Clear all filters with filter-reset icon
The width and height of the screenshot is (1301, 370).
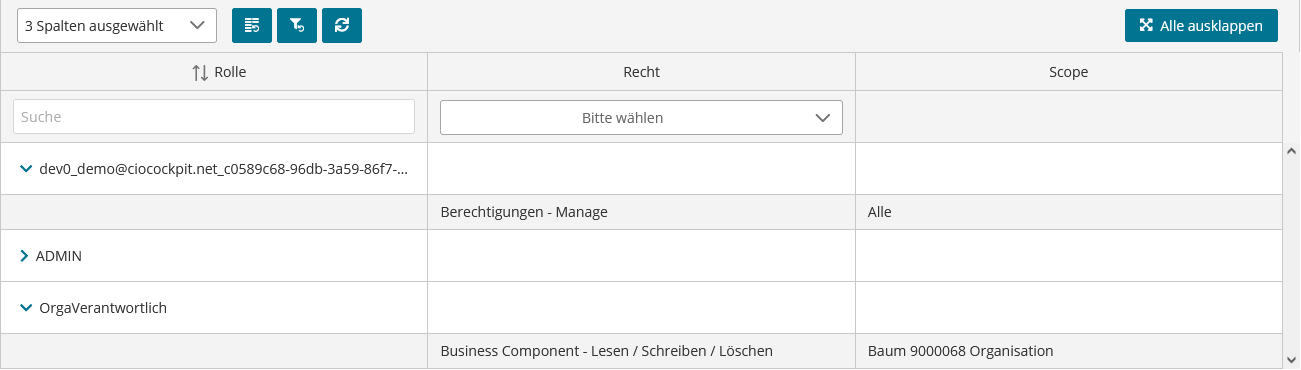297,26
